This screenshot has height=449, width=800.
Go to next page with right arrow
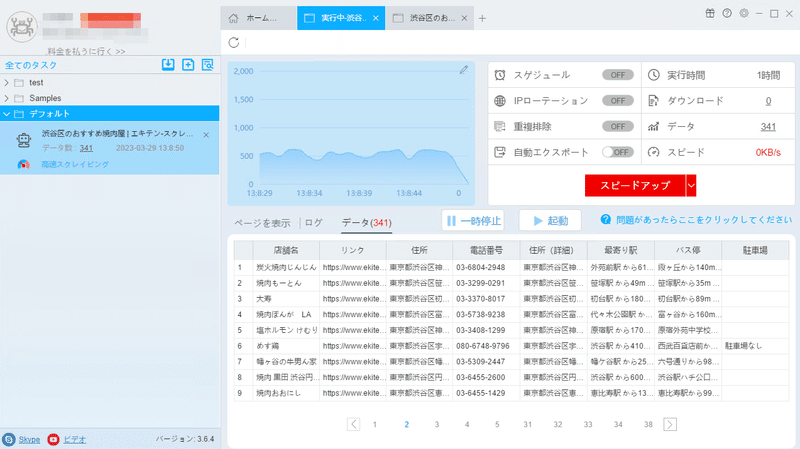click(670, 424)
